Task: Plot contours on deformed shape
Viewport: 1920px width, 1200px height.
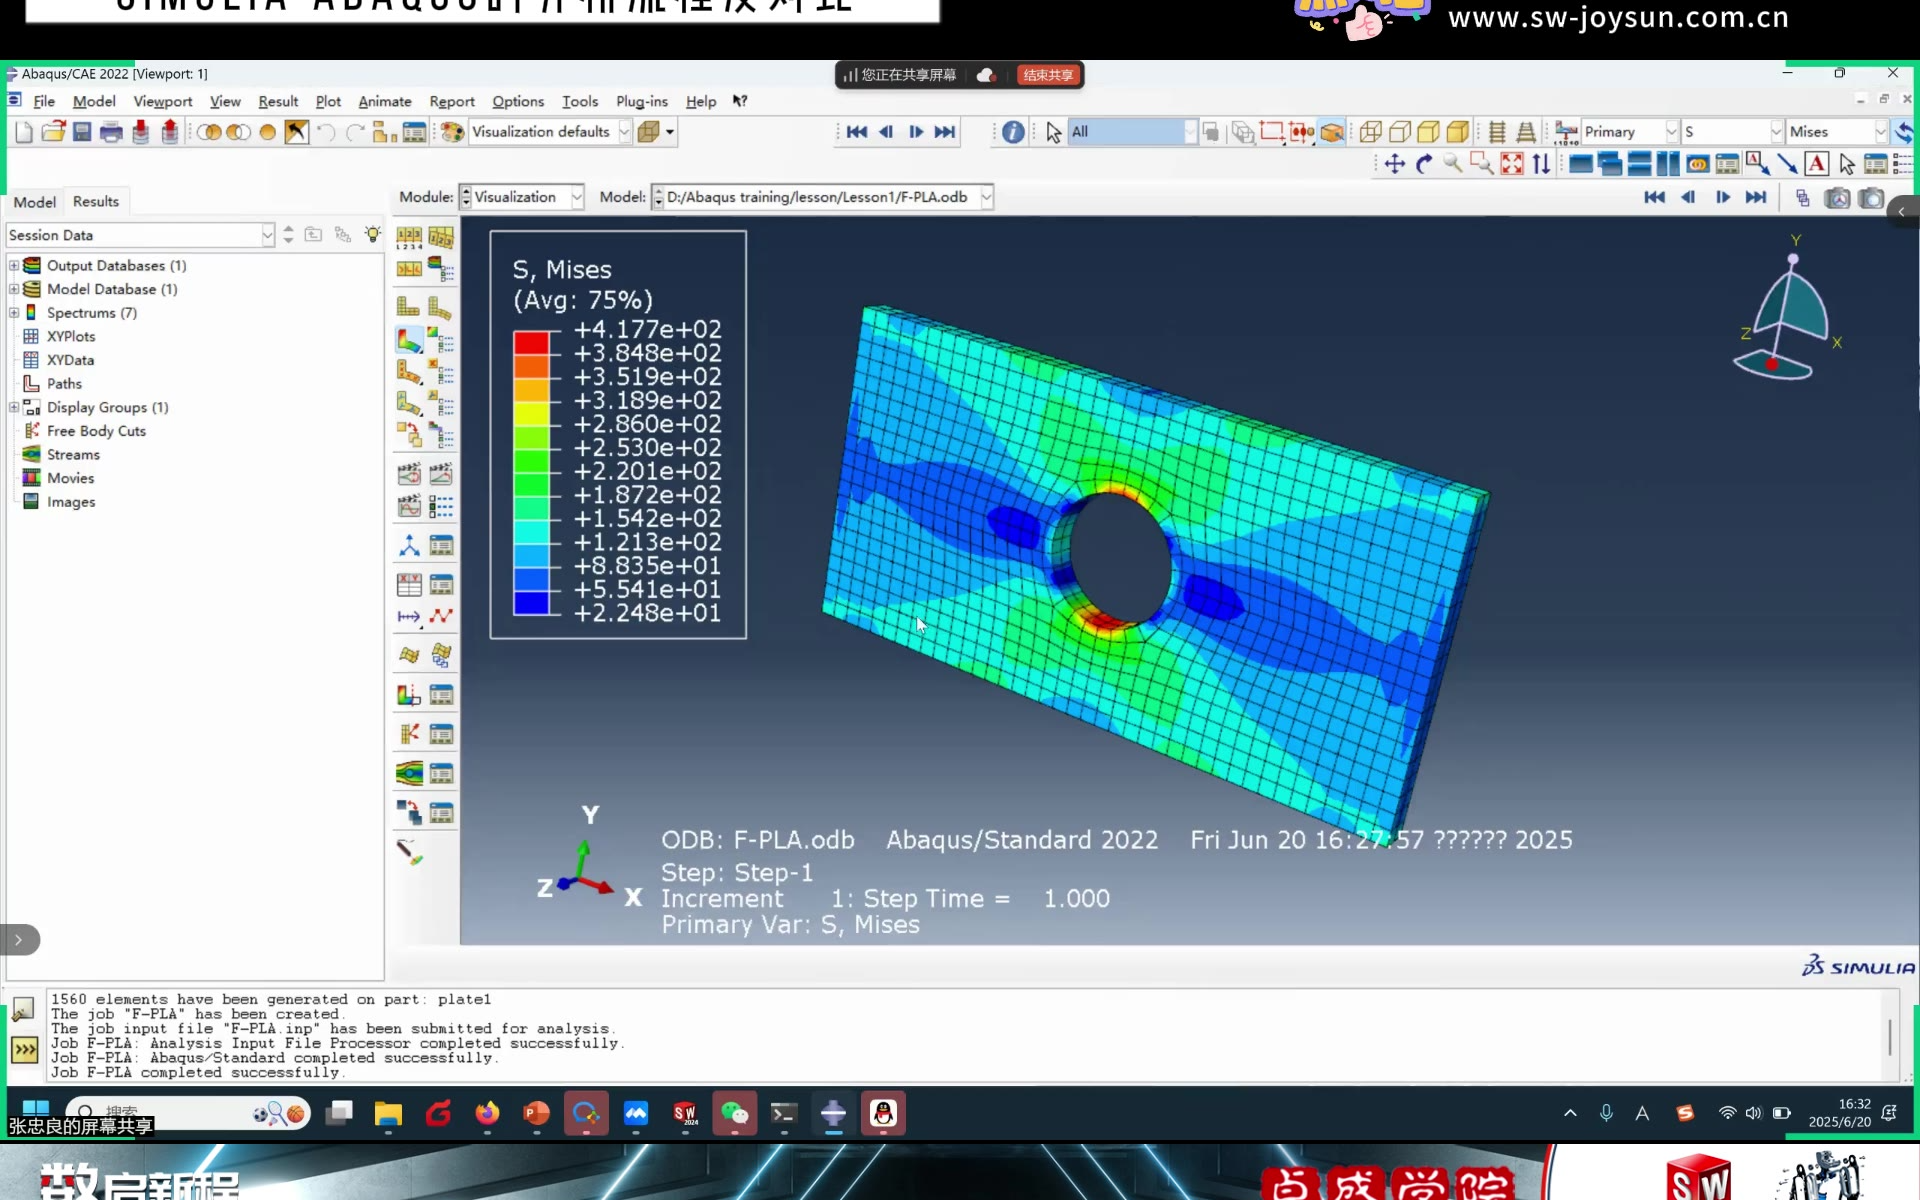Action: [409, 341]
